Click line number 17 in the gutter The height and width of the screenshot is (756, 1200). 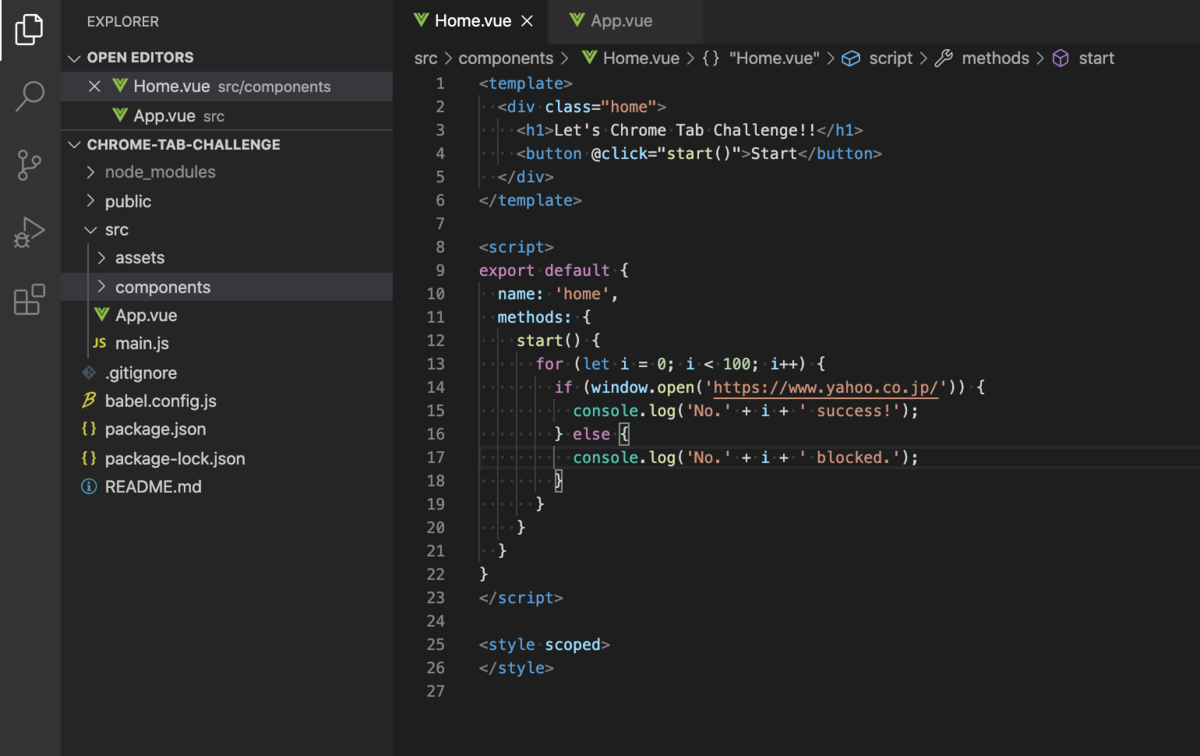[x=435, y=457]
